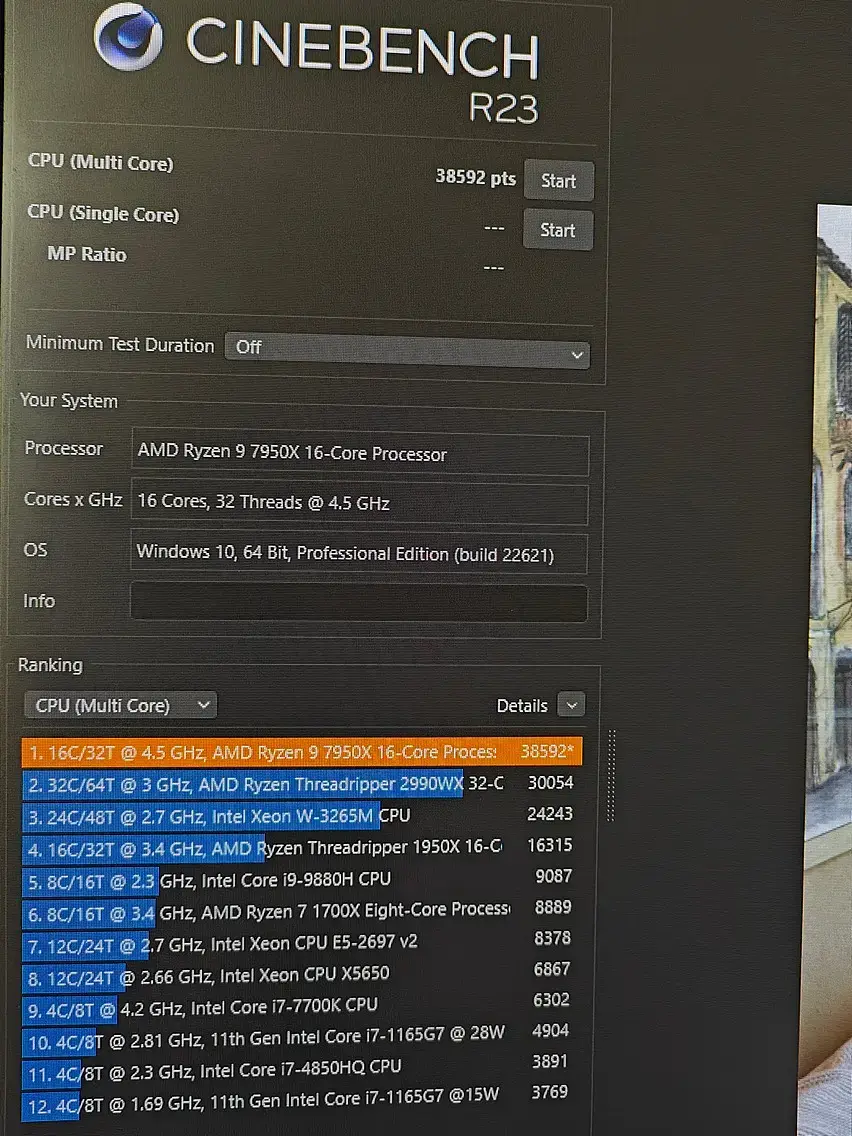
Task: Click the Info input field
Action: click(359, 603)
